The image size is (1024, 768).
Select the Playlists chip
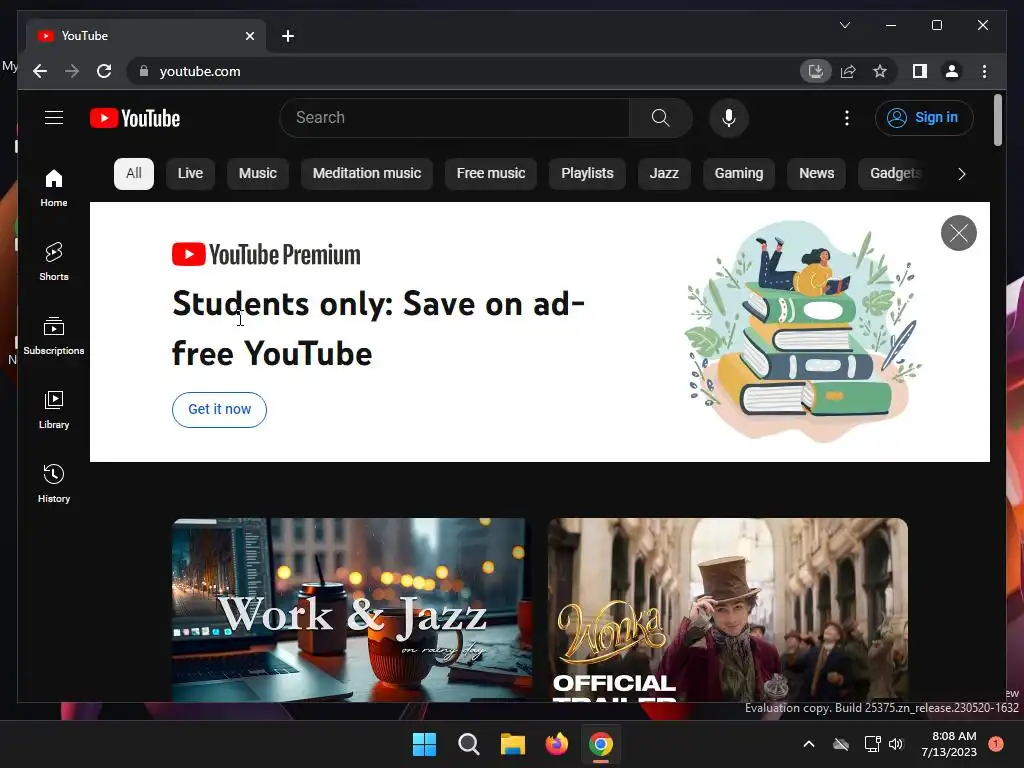click(x=587, y=174)
